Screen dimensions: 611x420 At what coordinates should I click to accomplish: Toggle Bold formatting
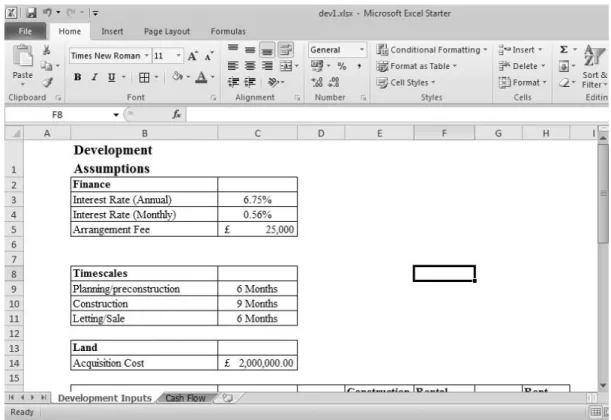78,77
